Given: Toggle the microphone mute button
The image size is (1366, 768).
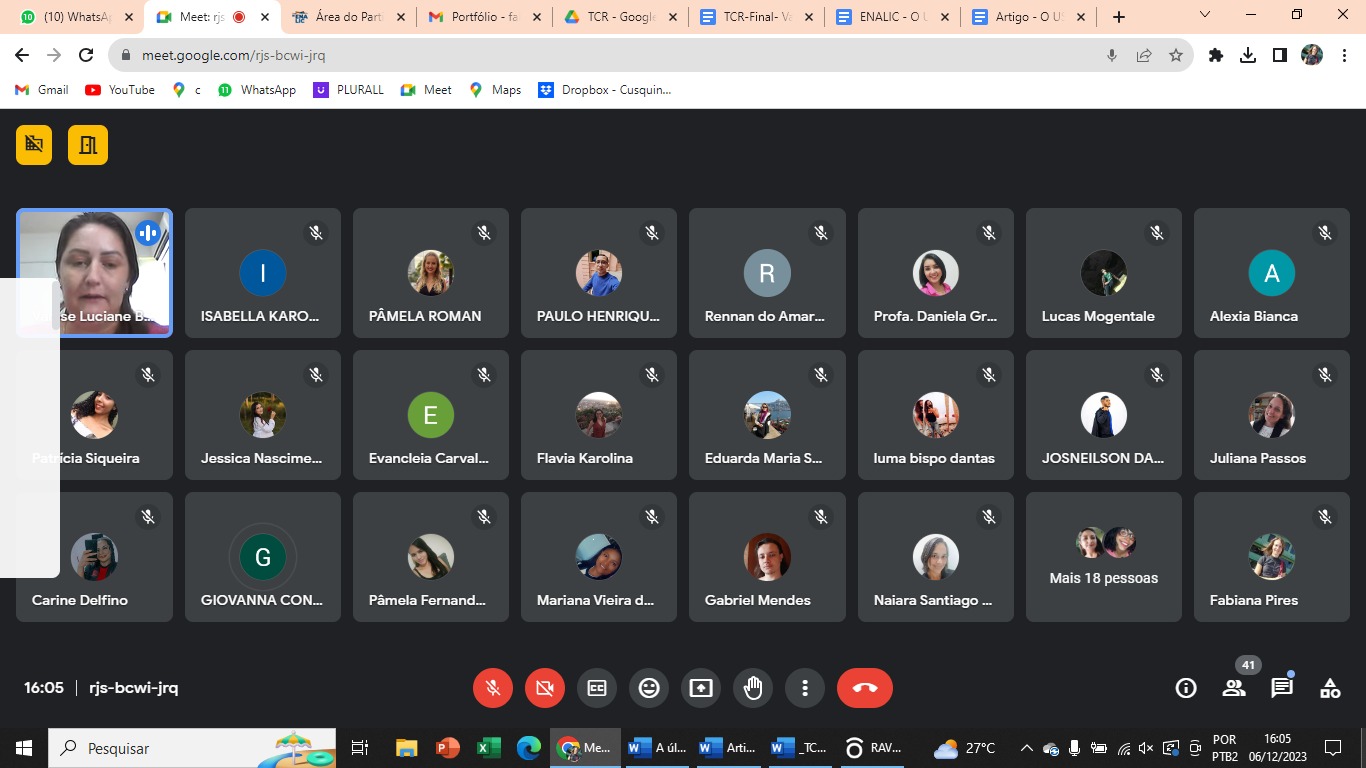Looking at the screenshot, I should point(493,688).
